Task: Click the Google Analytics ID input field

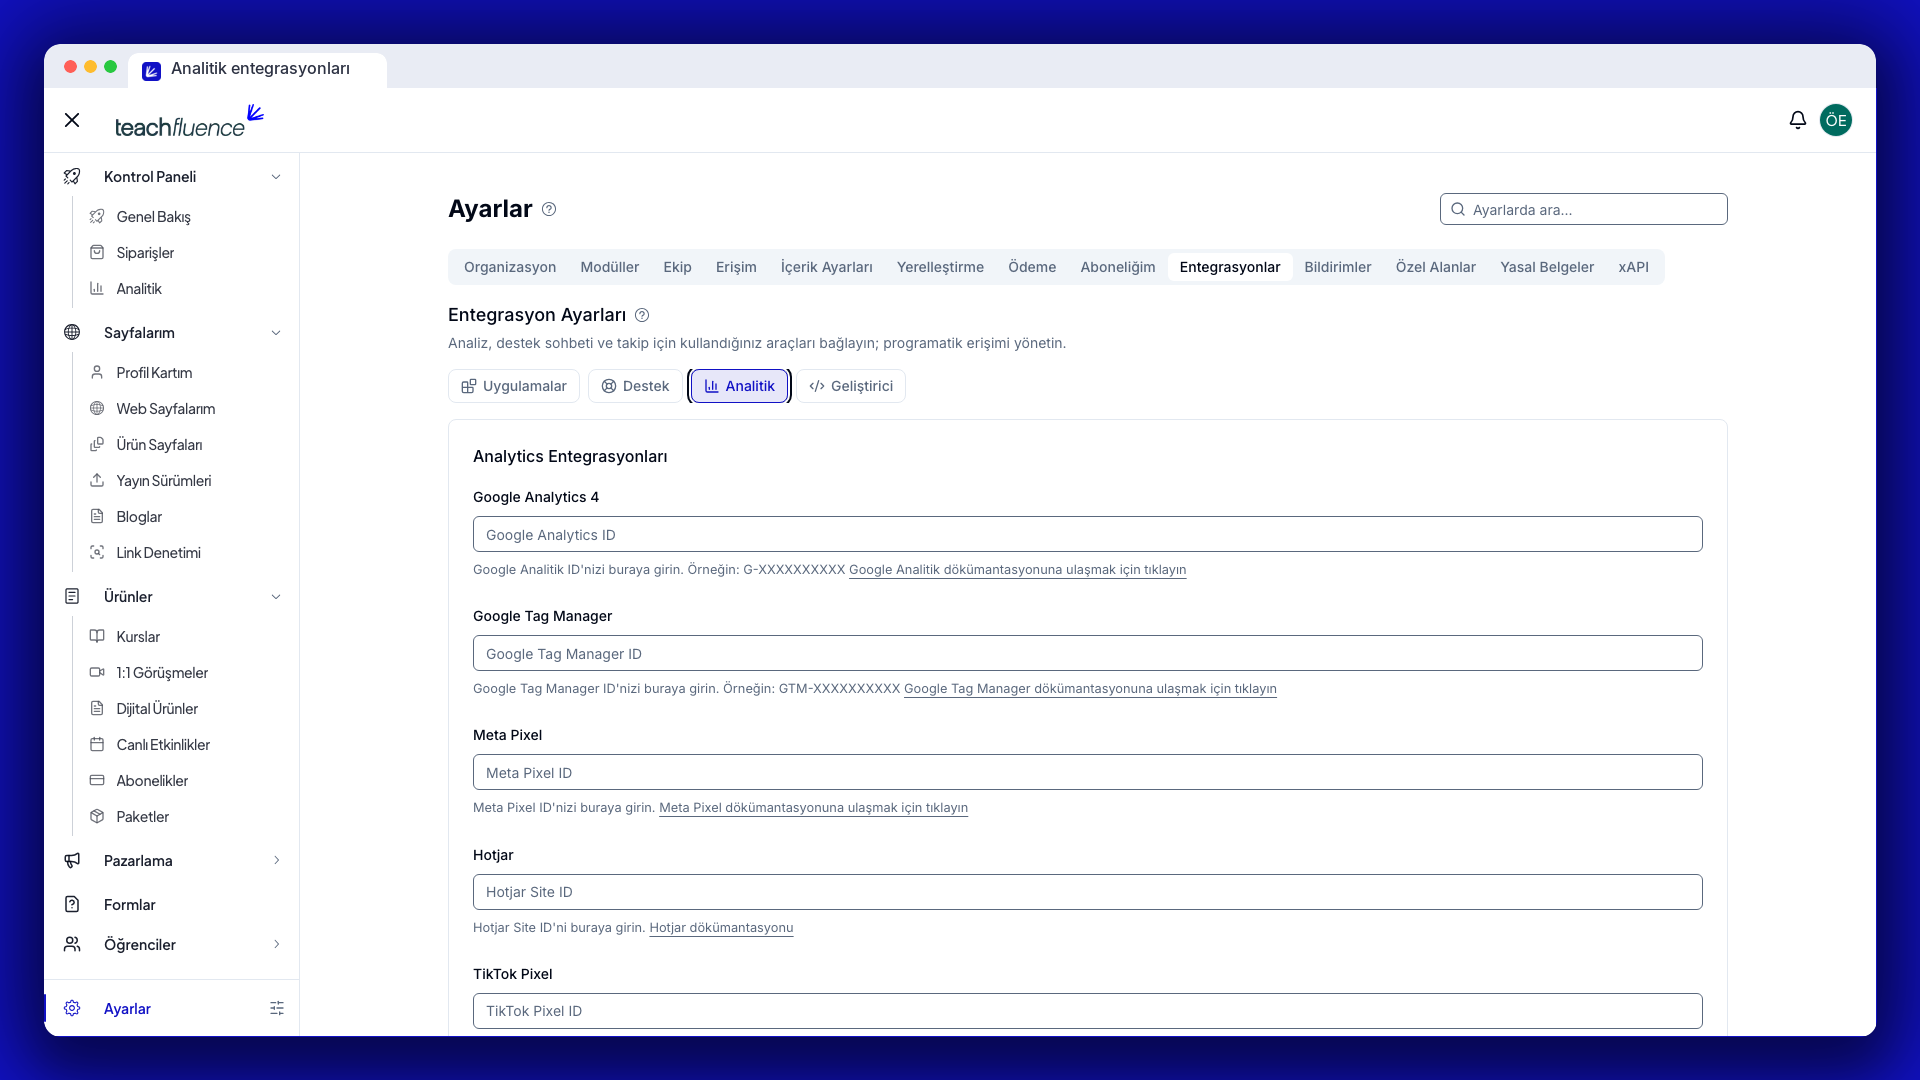Action: pyautogui.click(x=1087, y=534)
